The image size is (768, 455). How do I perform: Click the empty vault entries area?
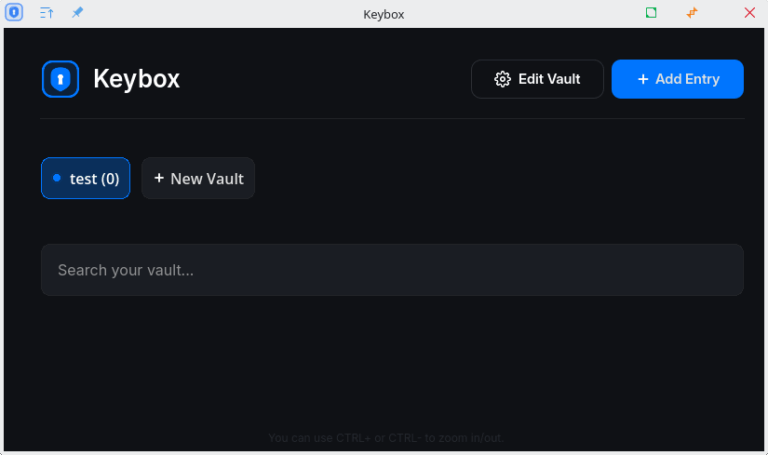[x=392, y=362]
